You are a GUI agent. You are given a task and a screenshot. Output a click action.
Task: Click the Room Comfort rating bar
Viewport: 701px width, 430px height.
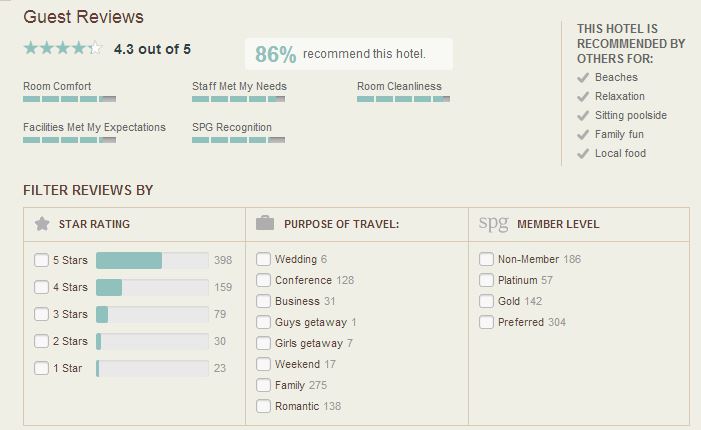pos(69,99)
